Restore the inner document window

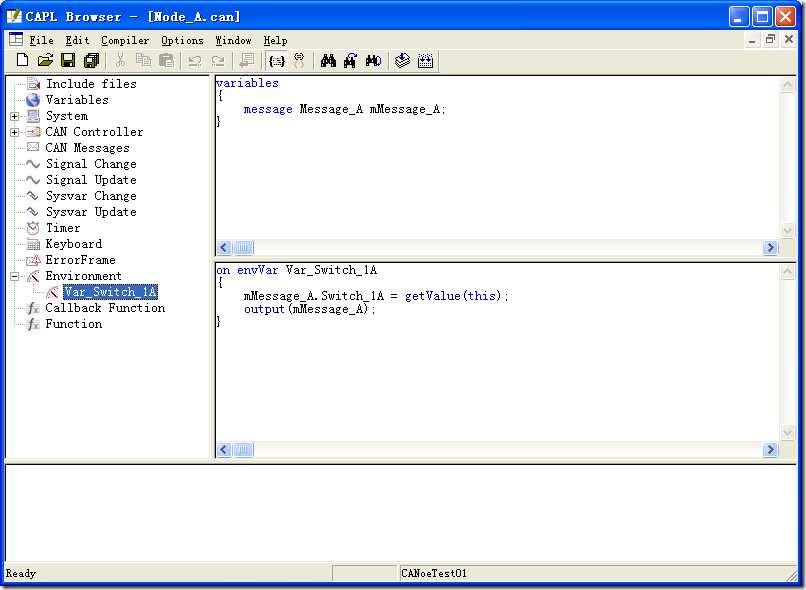[770, 40]
